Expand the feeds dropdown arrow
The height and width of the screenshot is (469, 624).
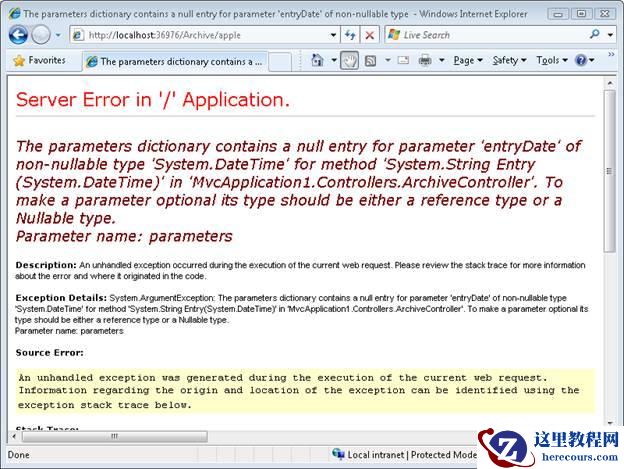(x=388, y=60)
